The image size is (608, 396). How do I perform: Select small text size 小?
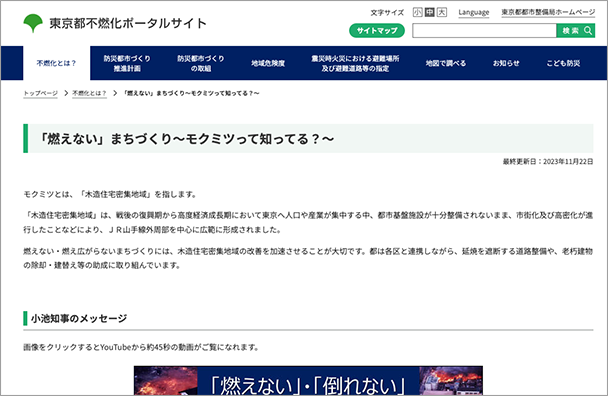(418, 12)
